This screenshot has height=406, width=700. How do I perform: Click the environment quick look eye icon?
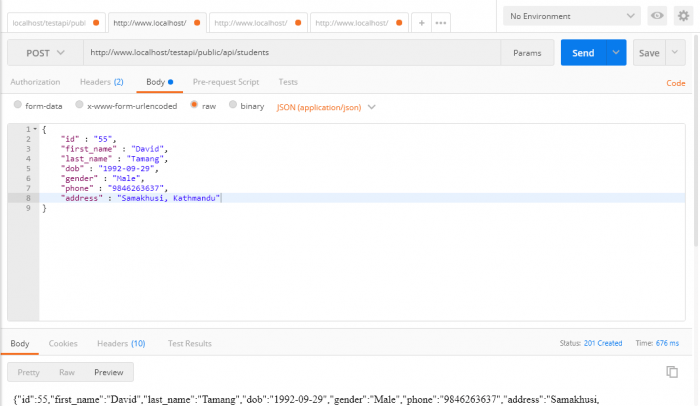click(657, 16)
